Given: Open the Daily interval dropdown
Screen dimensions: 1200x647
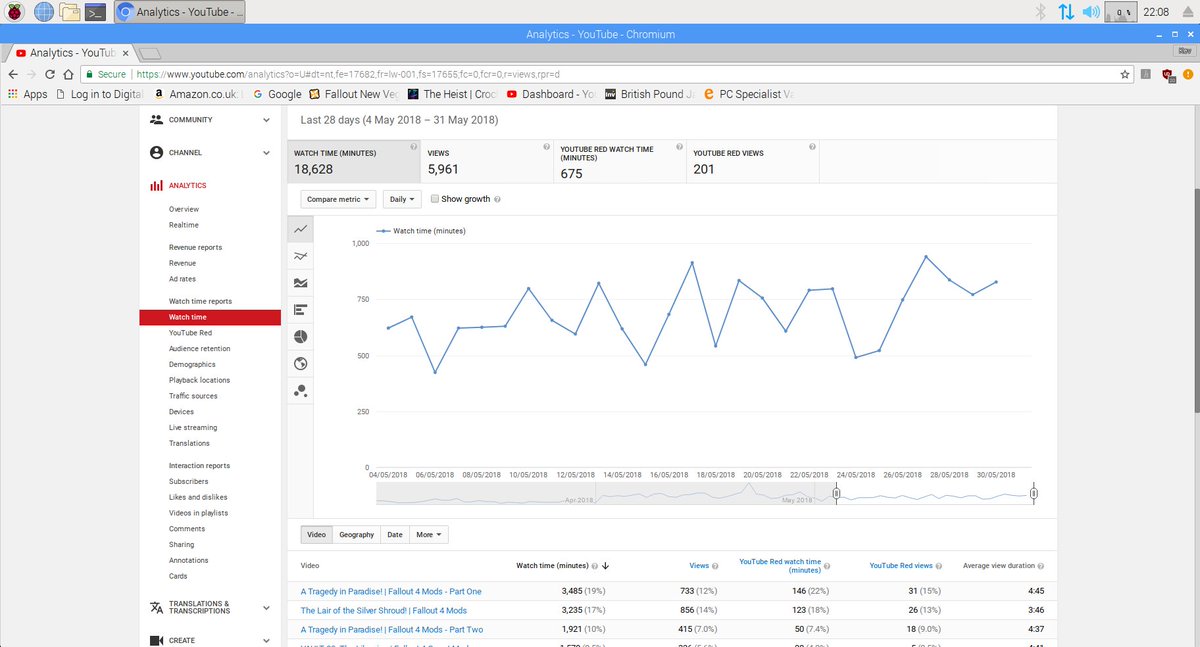Looking at the screenshot, I should pyautogui.click(x=402, y=199).
